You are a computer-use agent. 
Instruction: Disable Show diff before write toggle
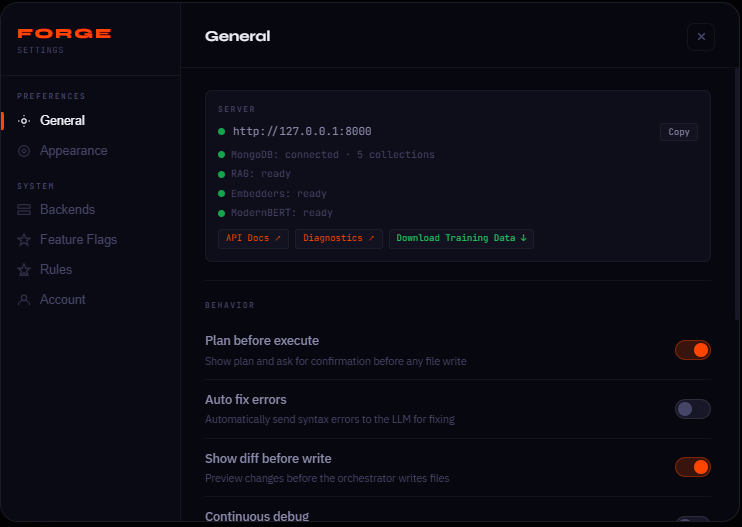point(693,467)
